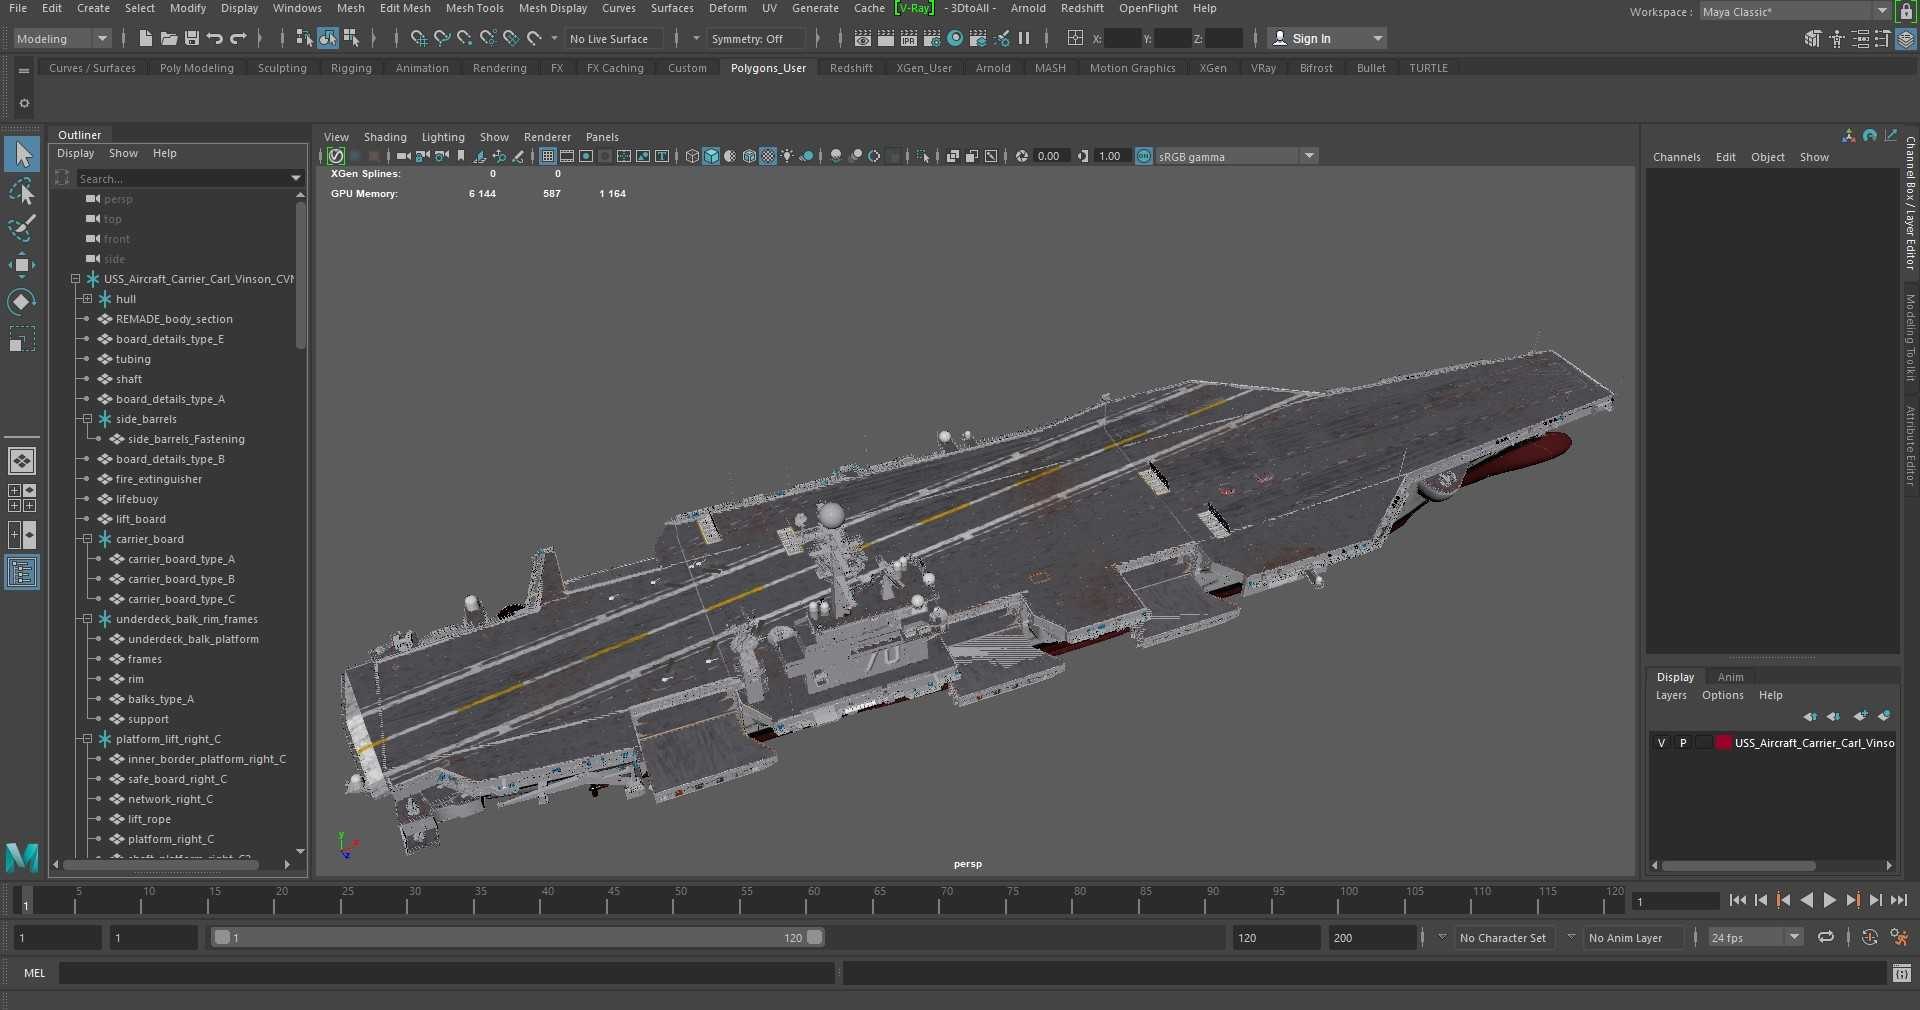Switch to the Sculpting shelf tab
Screen dimensions: 1920x1010
click(282, 68)
